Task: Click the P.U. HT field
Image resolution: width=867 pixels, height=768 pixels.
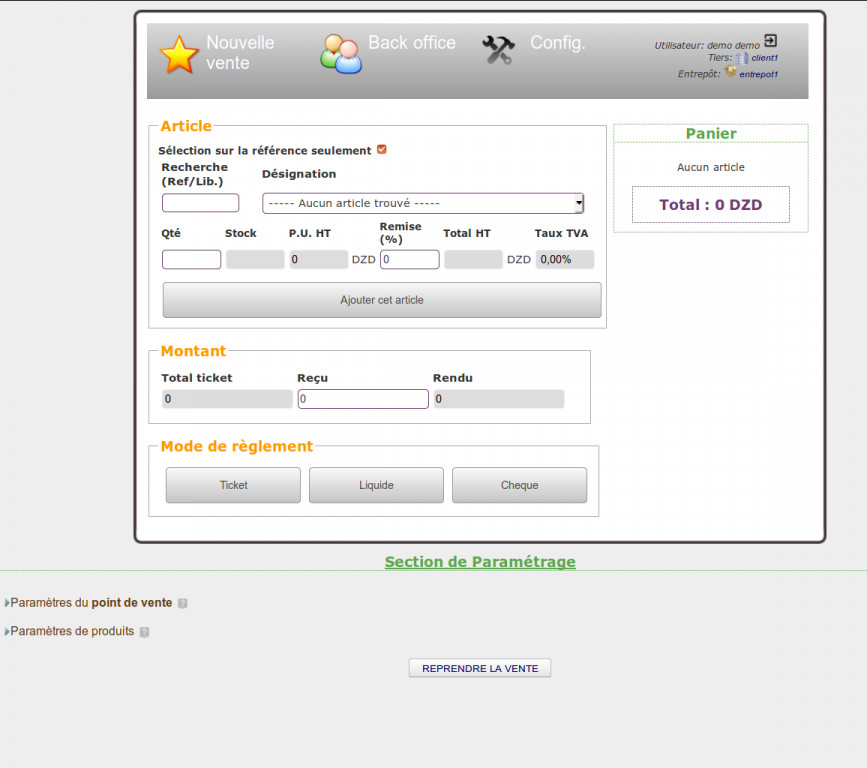Action: [x=318, y=259]
